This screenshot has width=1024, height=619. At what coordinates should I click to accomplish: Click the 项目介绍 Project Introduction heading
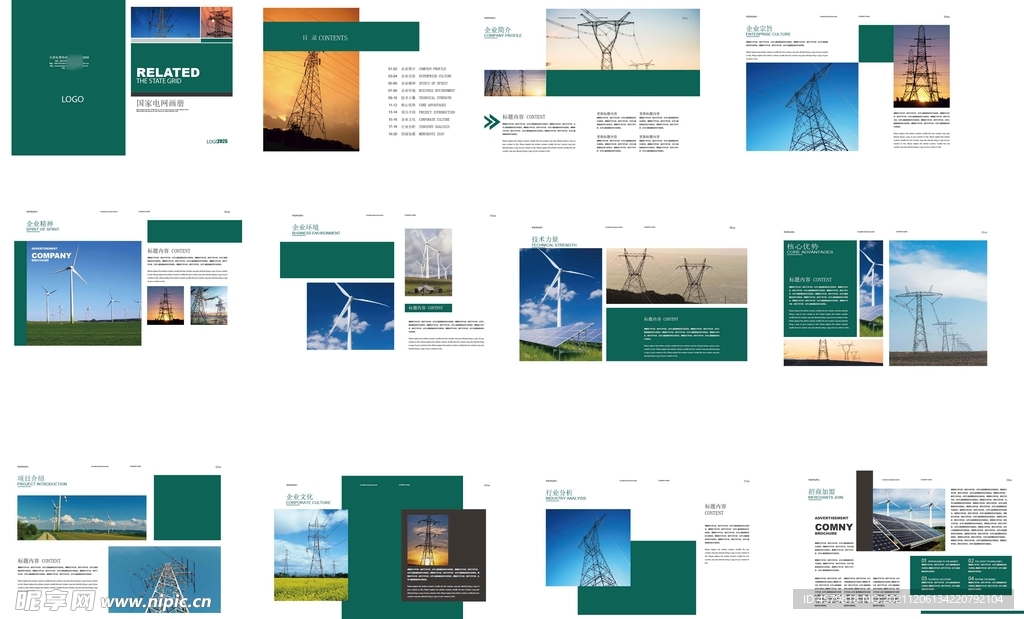click(x=41, y=481)
